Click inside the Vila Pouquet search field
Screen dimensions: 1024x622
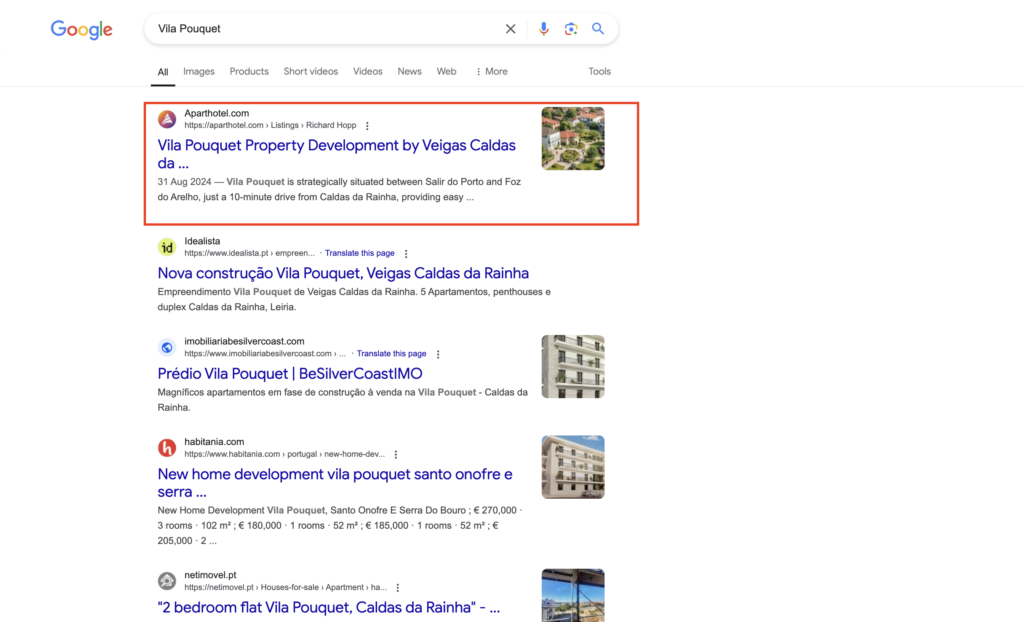(327, 29)
